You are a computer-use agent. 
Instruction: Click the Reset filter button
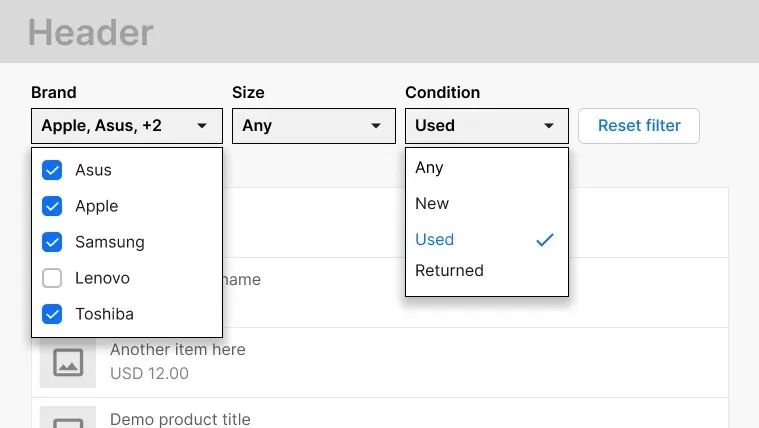tap(639, 126)
